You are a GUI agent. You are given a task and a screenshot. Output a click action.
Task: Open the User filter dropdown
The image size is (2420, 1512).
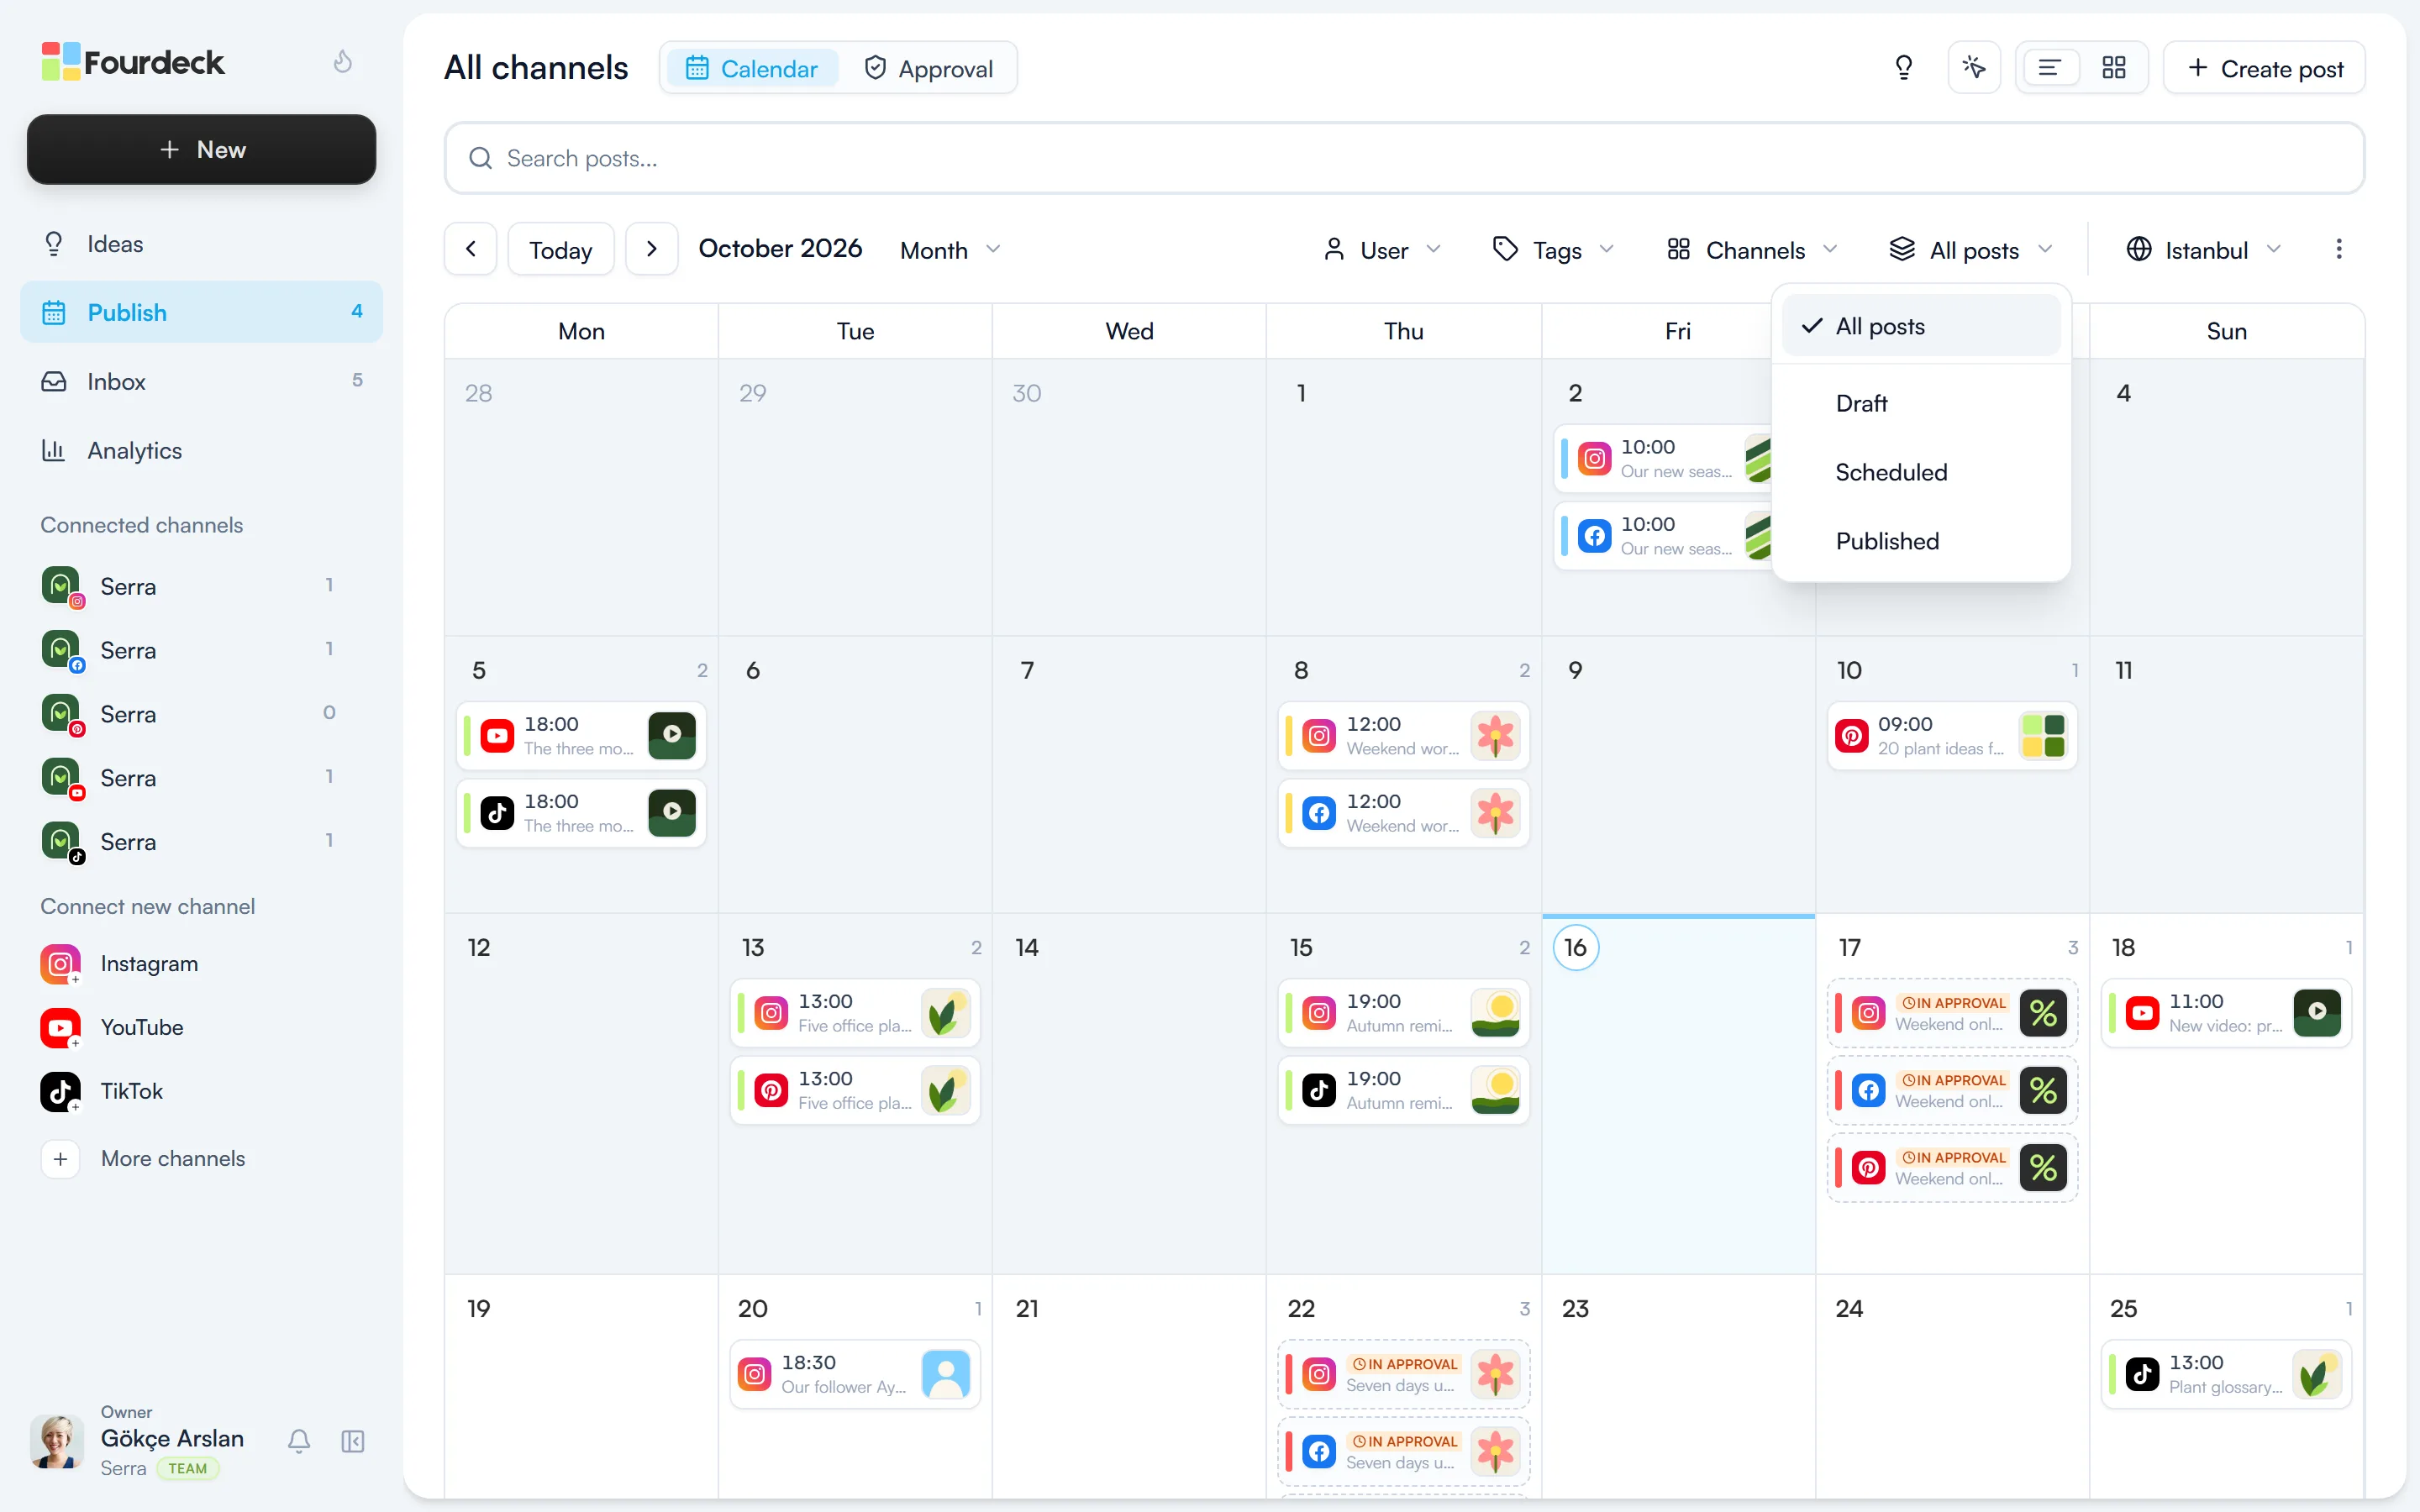pyautogui.click(x=1382, y=250)
